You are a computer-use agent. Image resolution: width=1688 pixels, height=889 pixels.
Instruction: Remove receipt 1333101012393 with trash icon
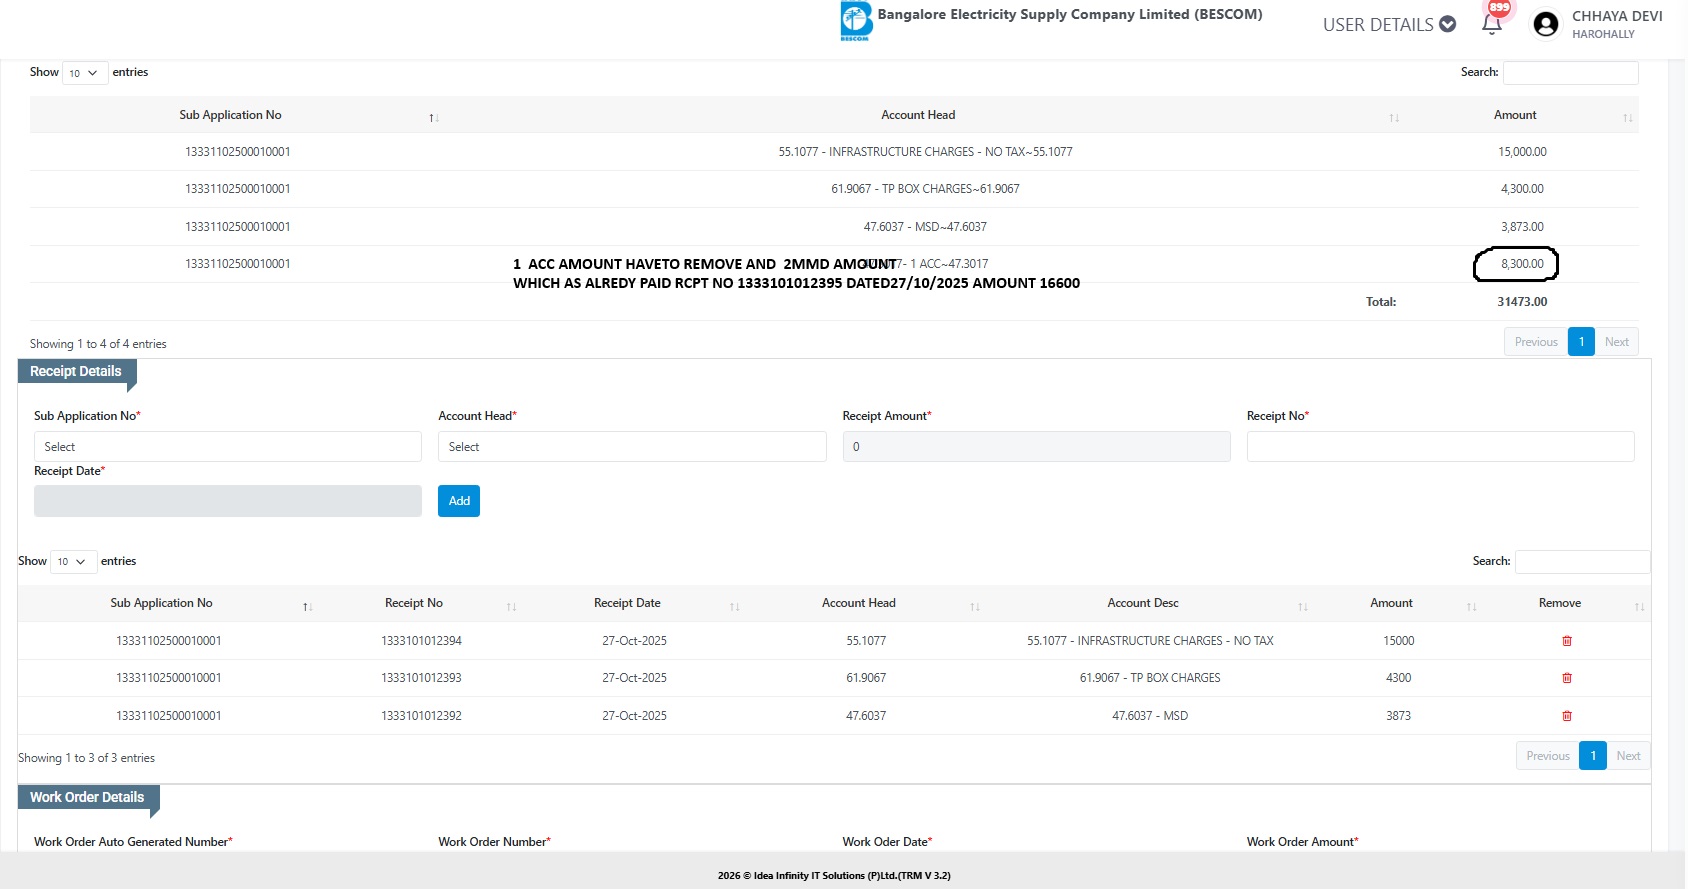coord(1566,678)
